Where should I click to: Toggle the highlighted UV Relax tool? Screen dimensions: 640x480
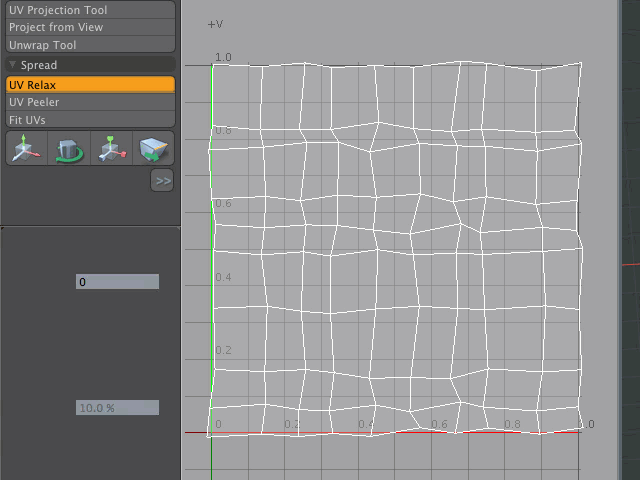coord(88,85)
